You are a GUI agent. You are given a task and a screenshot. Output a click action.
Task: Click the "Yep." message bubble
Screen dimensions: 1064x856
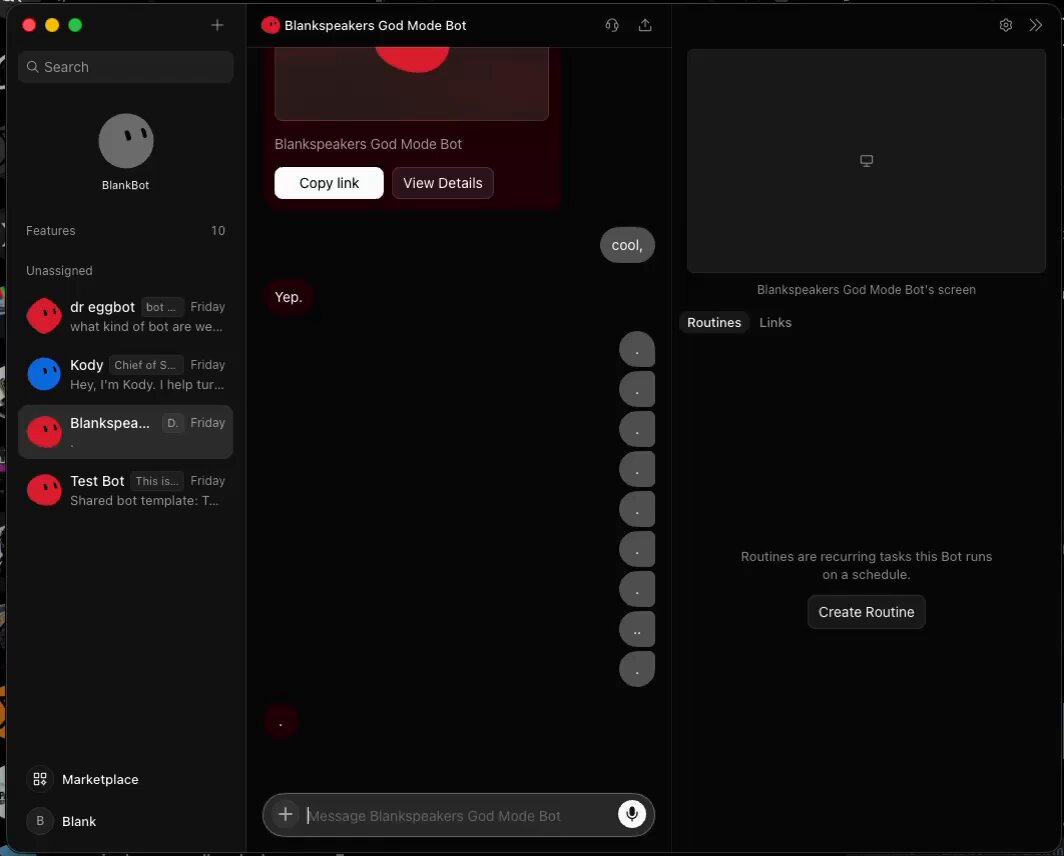[288, 297]
